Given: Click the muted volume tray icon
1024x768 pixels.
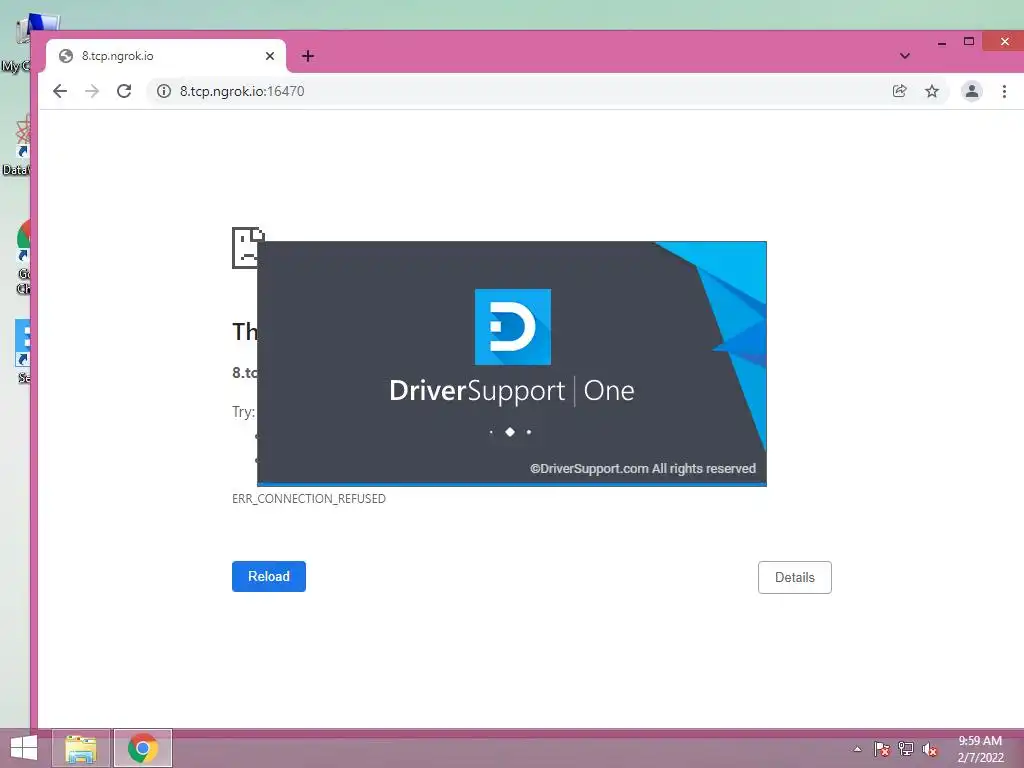Looking at the screenshot, I should 930,749.
